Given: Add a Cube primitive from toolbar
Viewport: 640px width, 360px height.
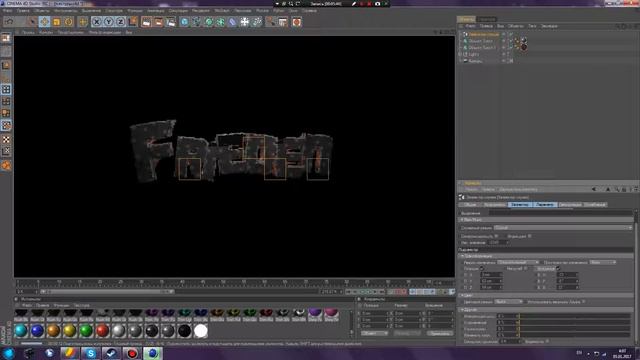Looking at the screenshot, I should pyautogui.click(x=184, y=22).
